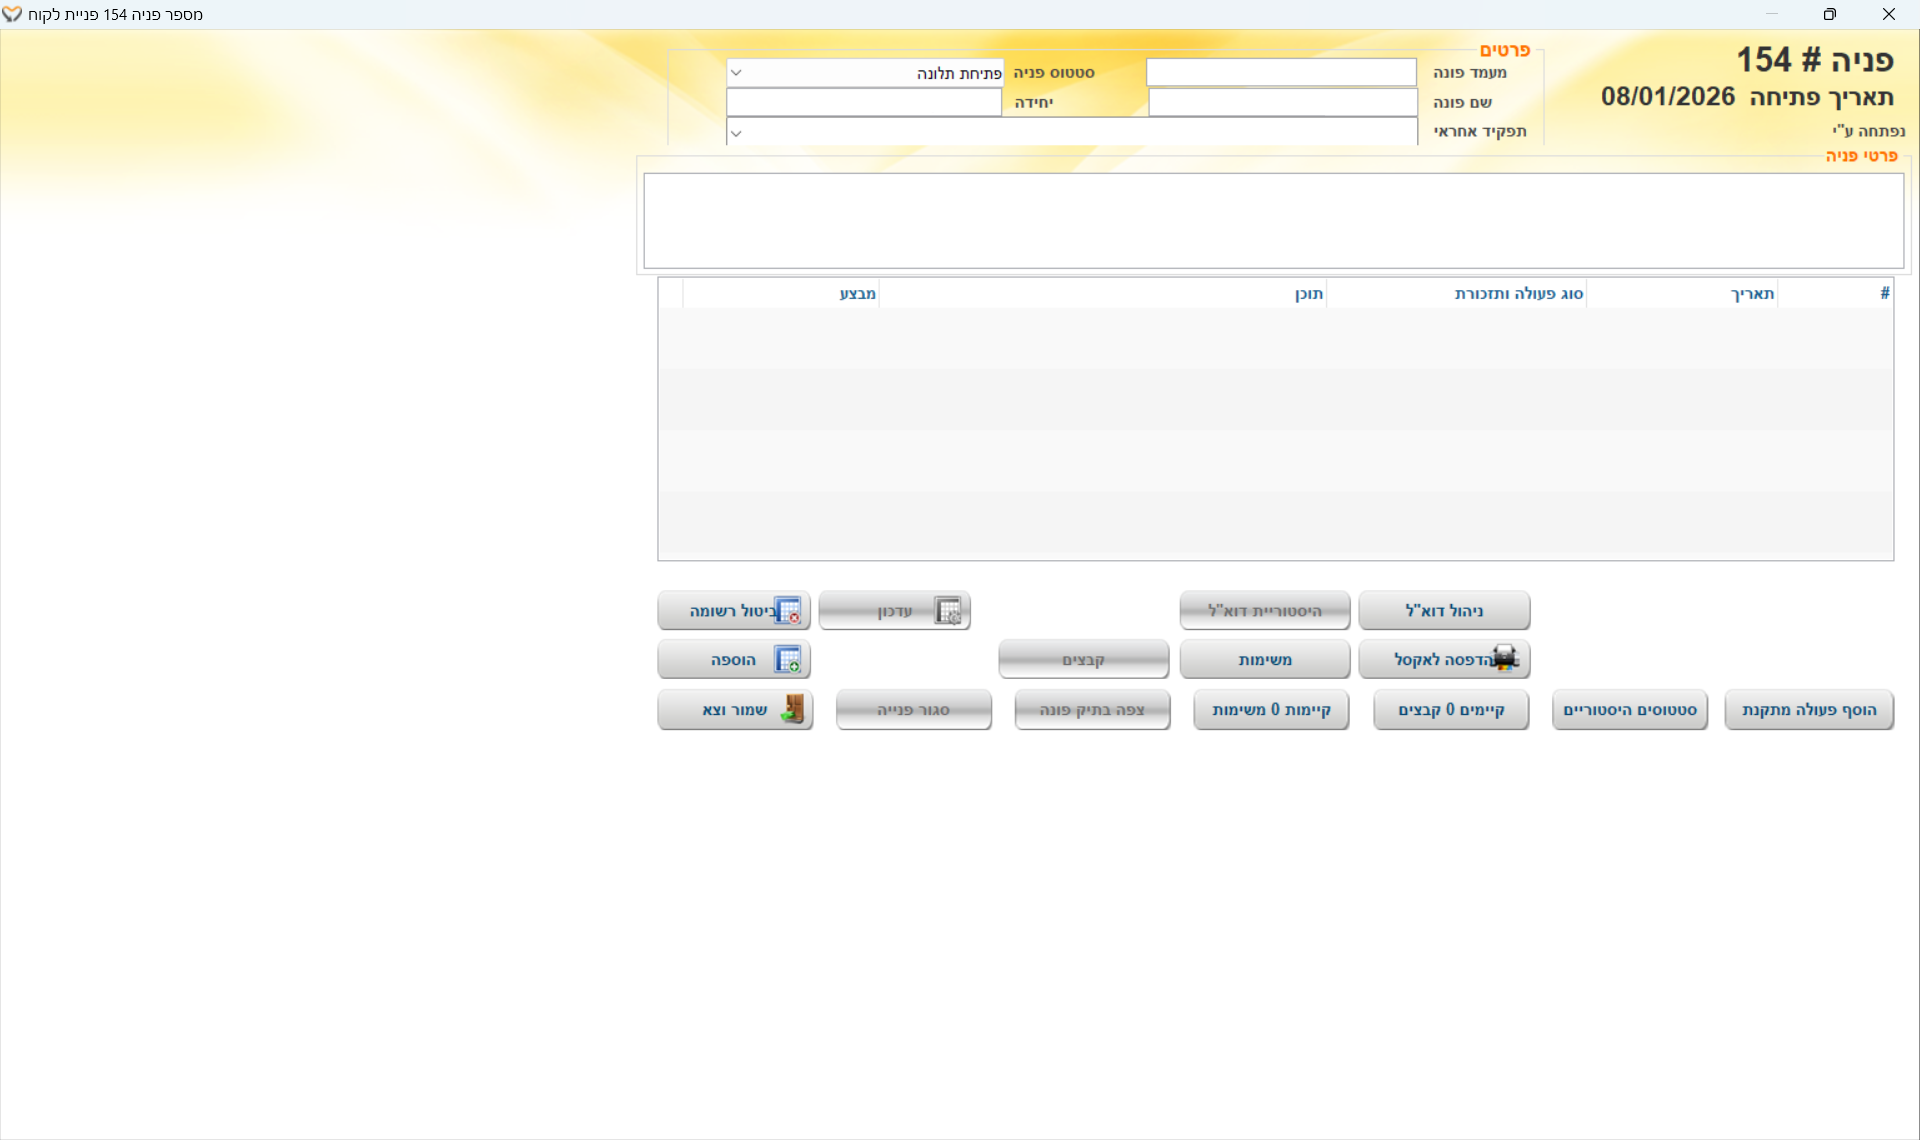The image size is (1920, 1140).
Task: Focus the שם פונה text field
Action: [1282, 102]
